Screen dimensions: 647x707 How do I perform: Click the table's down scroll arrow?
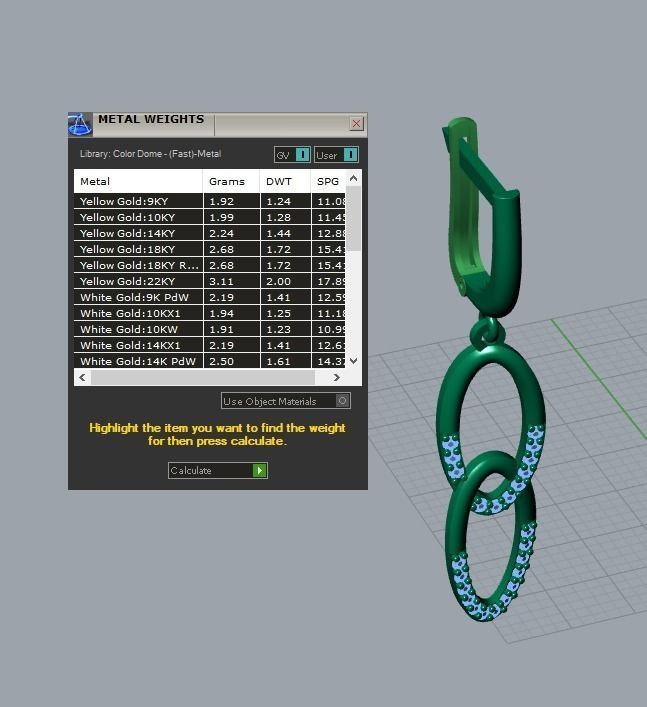click(x=353, y=361)
